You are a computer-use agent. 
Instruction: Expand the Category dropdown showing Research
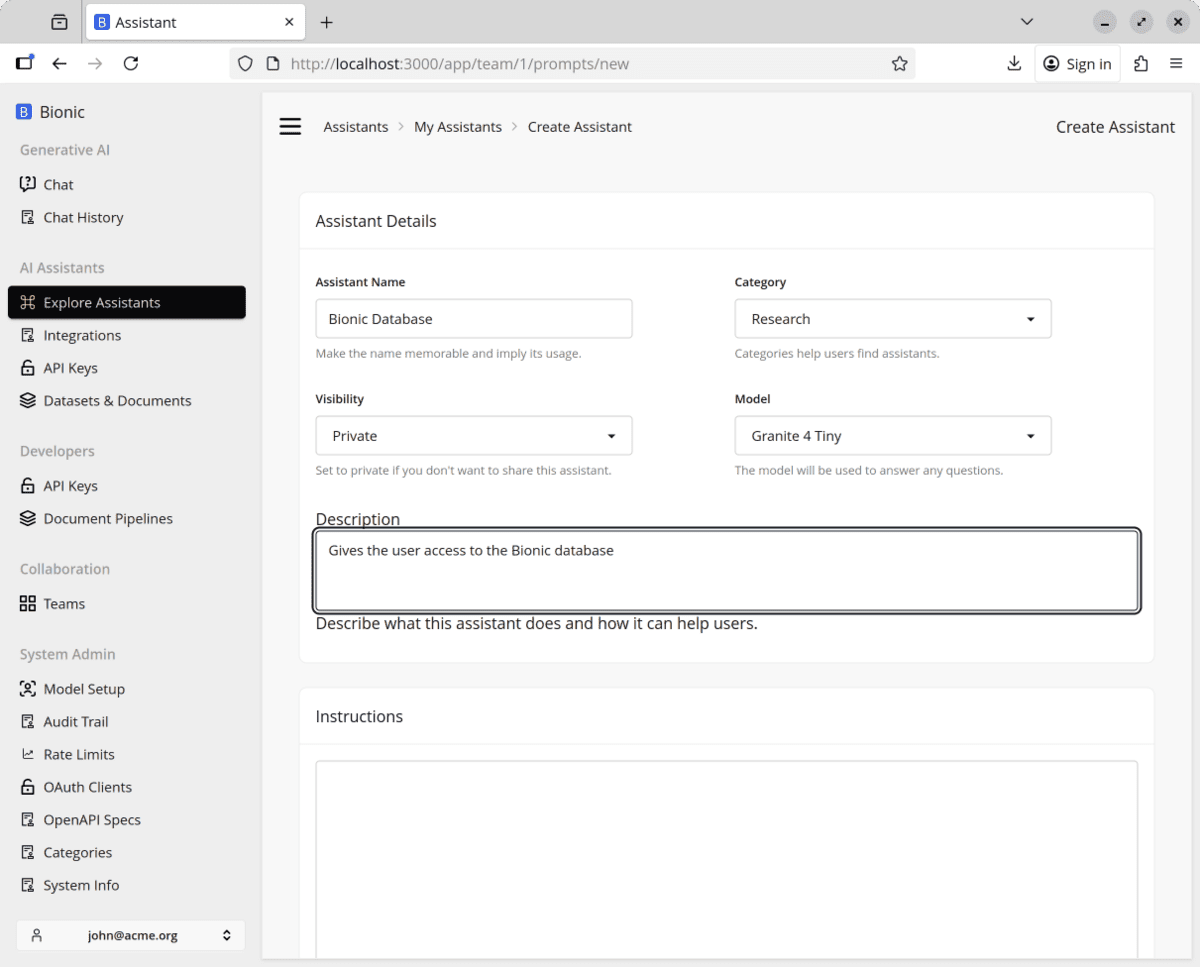(892, 319)
